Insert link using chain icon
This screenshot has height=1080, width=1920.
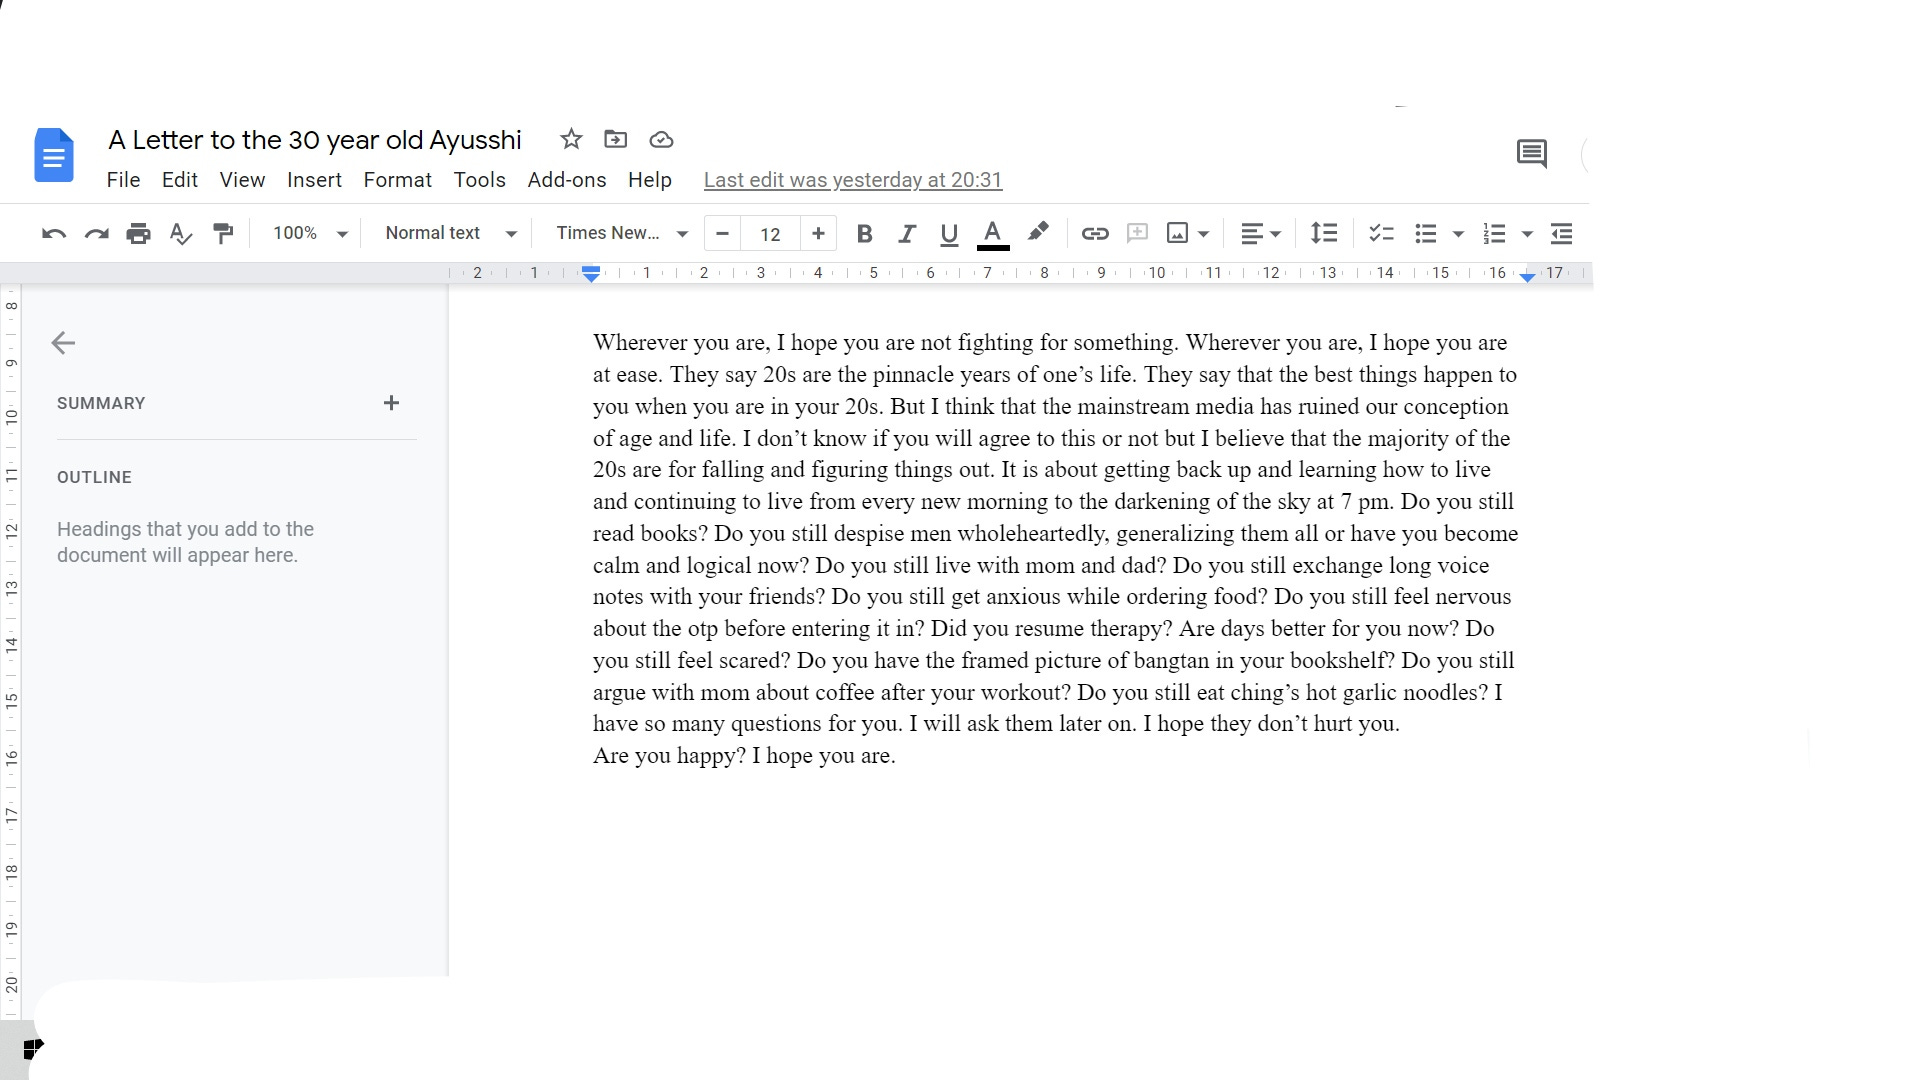[x=1095, y=234]
